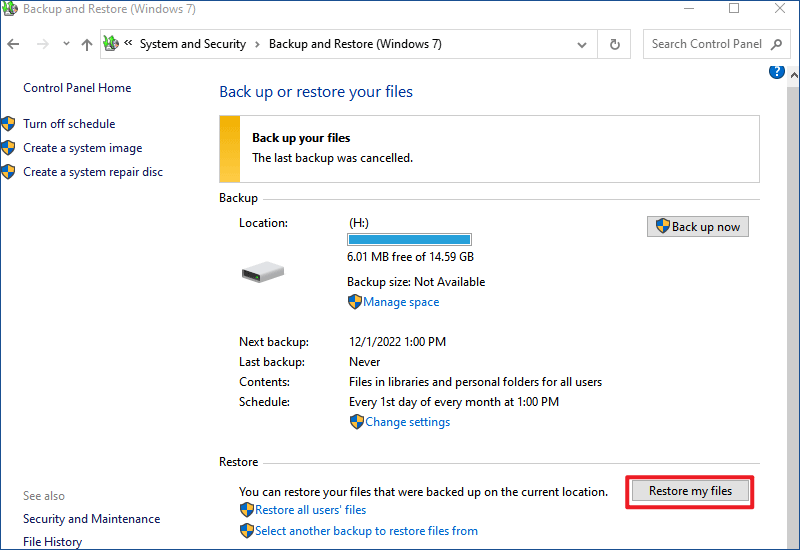Click the Control Panel address bar icon
Viewport: 800px width, 550px height.
pyautogui.click(x=111, y=44)
